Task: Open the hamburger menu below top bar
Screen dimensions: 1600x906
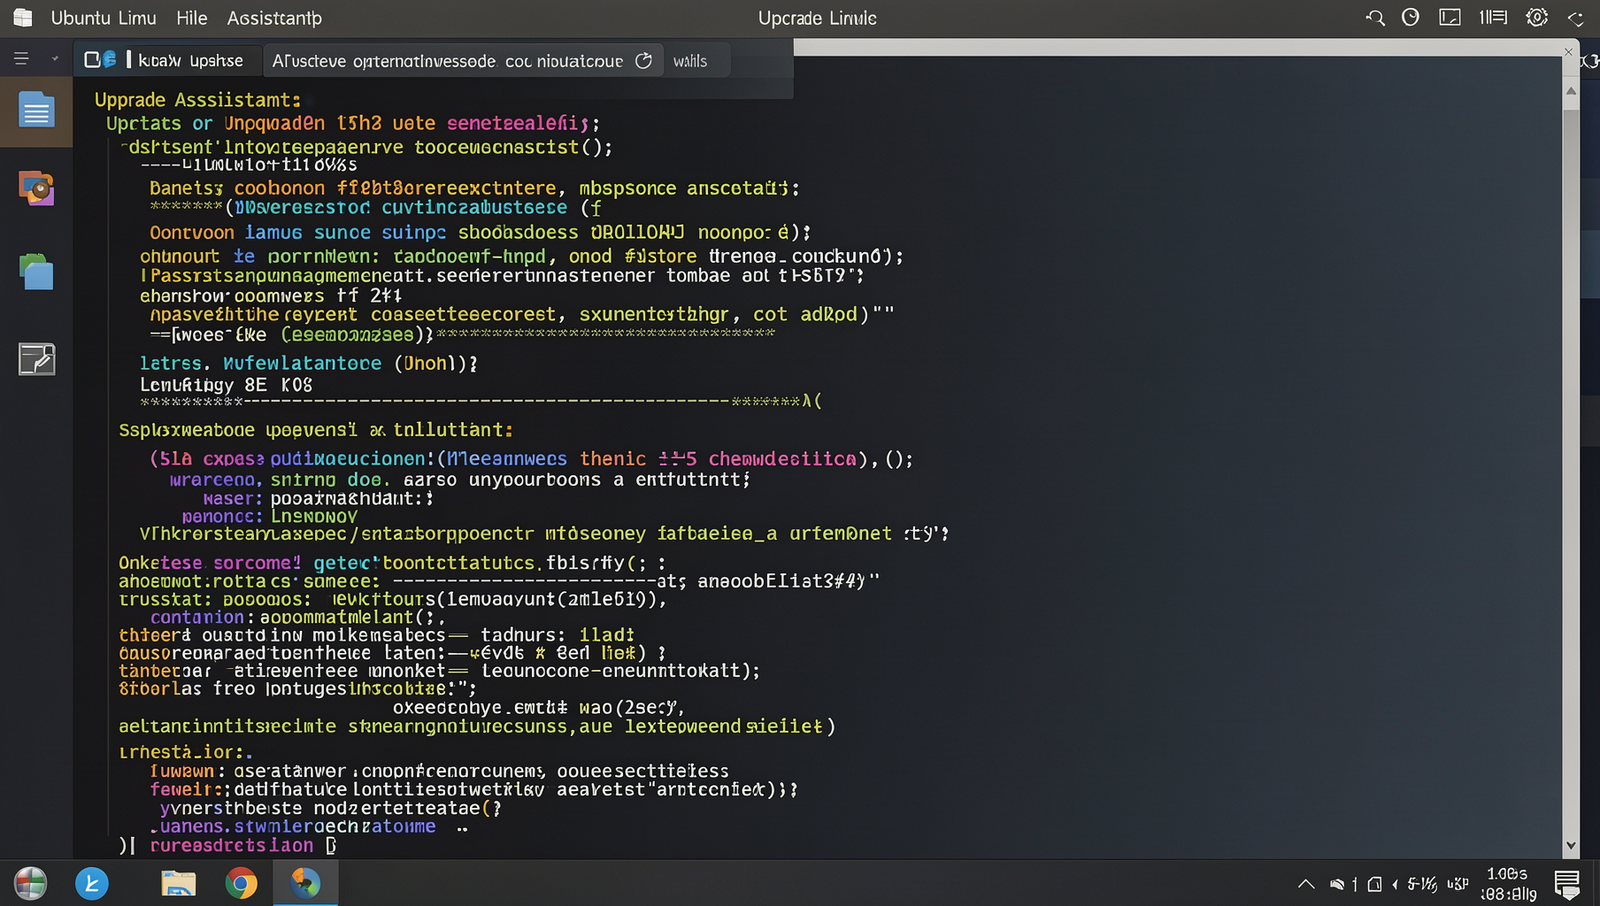Action: click(x=21, y=59)
